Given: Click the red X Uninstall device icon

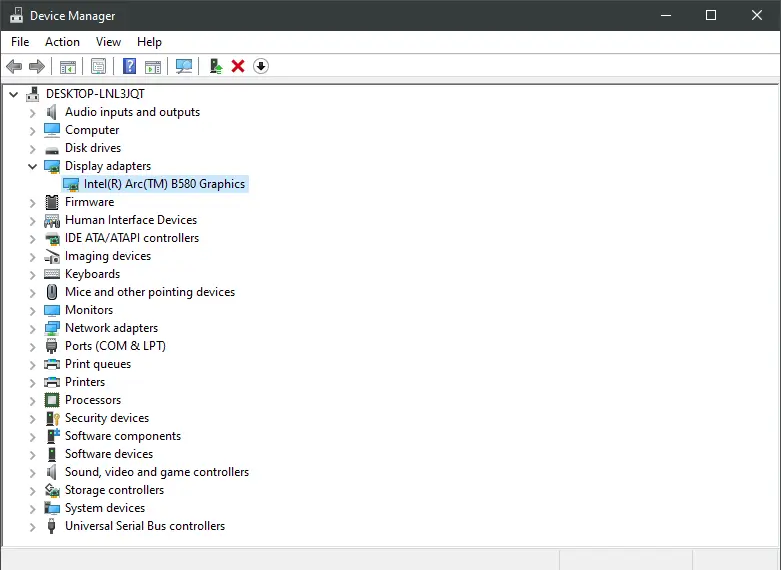Looking at the screenshot, I should coord(238,66).
